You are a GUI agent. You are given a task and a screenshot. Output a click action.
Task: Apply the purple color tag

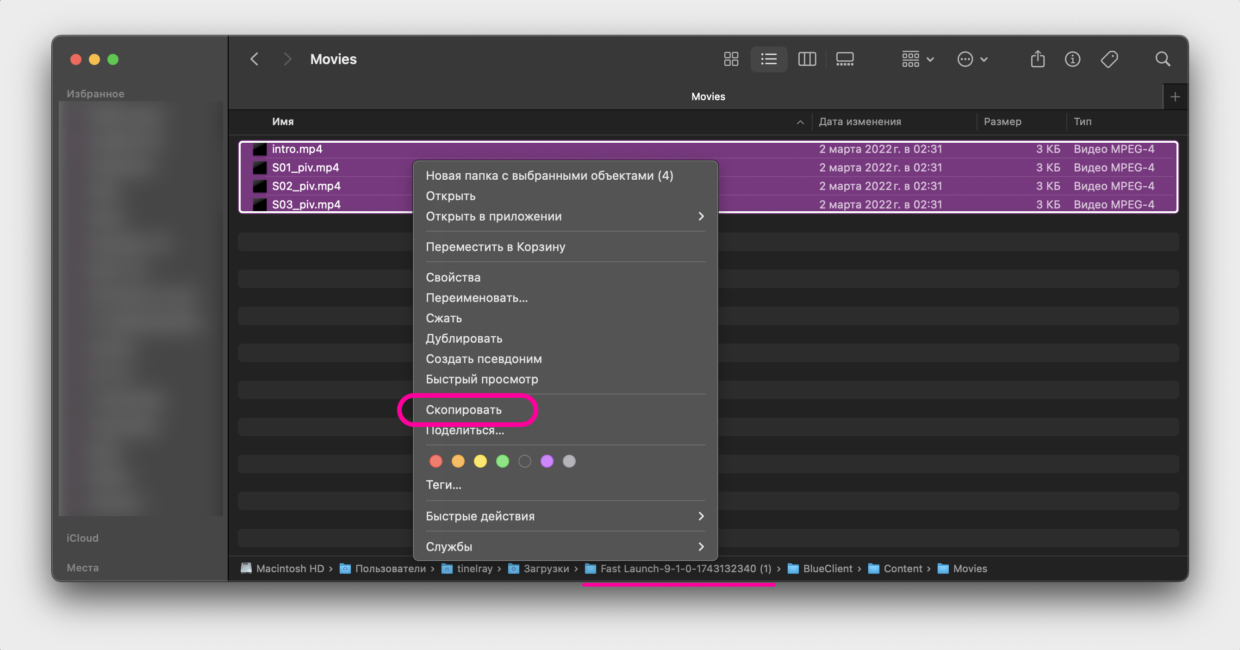point(547,461)
